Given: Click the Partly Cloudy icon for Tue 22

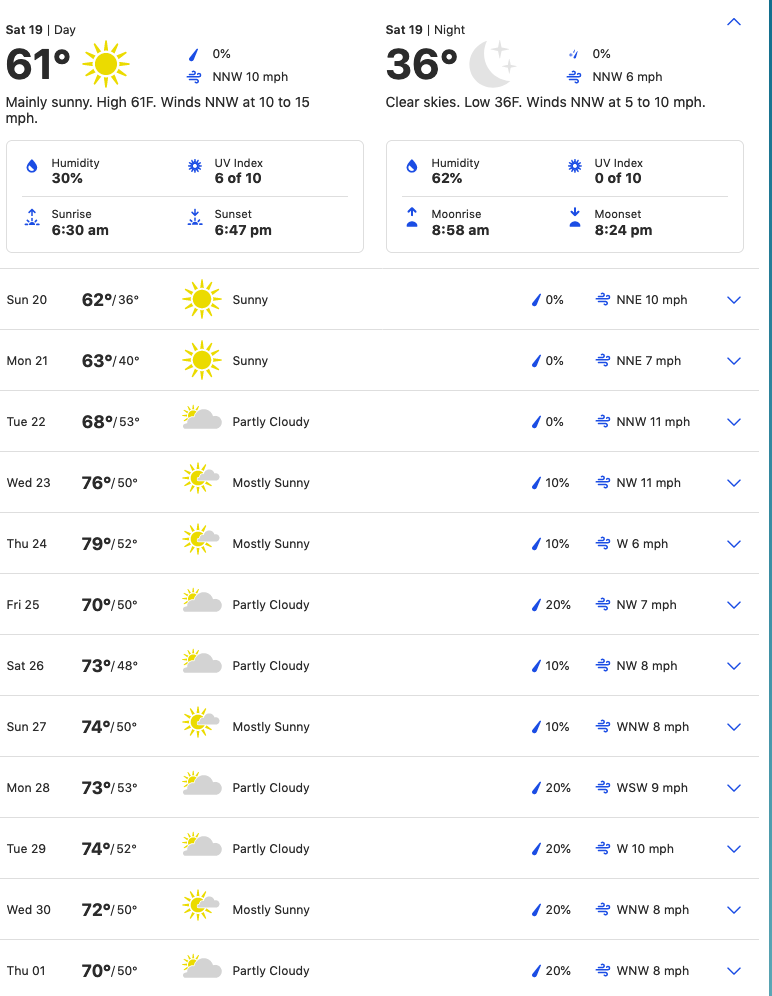Looking at the screenshot, I should coord(201,419).
